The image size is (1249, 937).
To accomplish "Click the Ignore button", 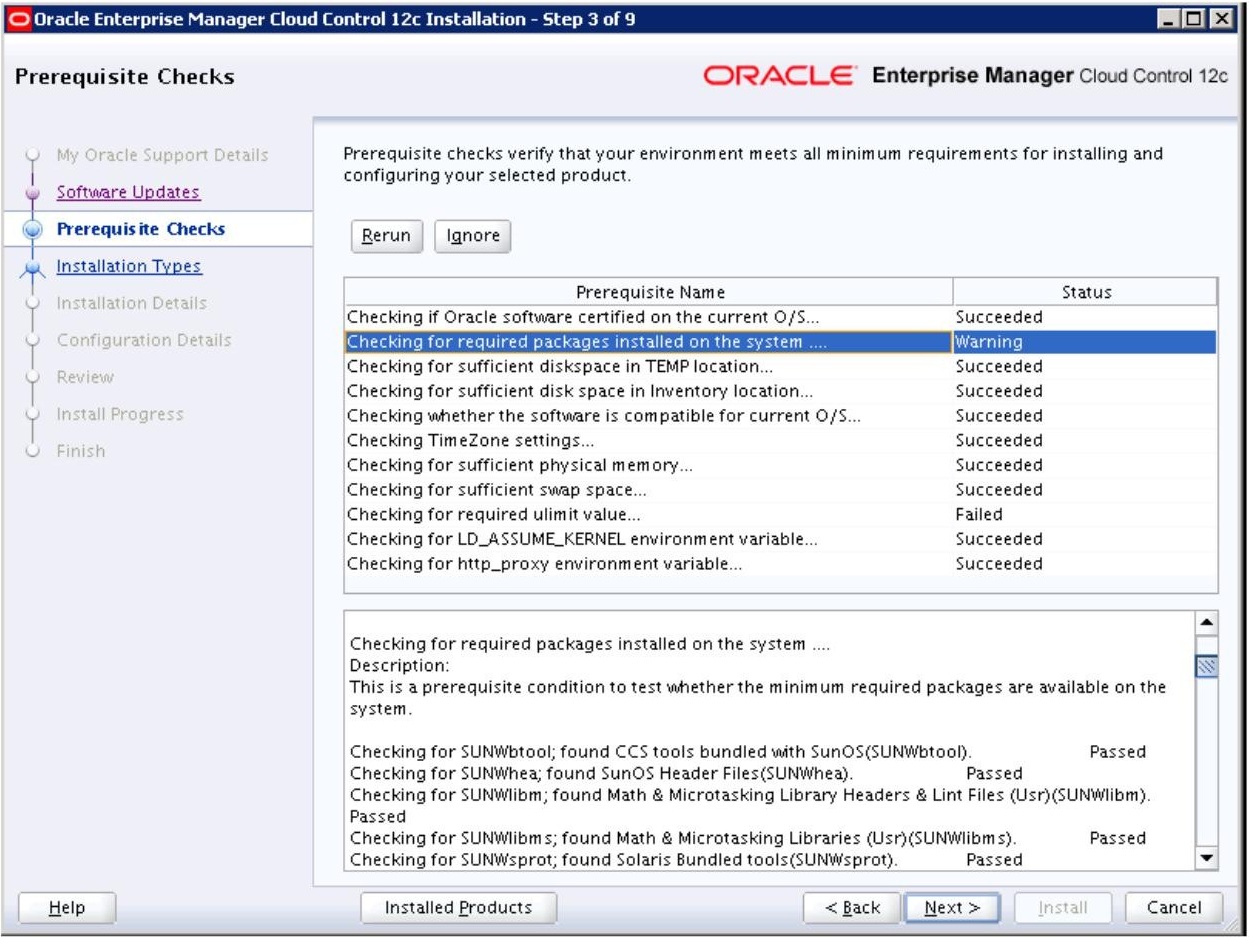I will click(473, 236).
